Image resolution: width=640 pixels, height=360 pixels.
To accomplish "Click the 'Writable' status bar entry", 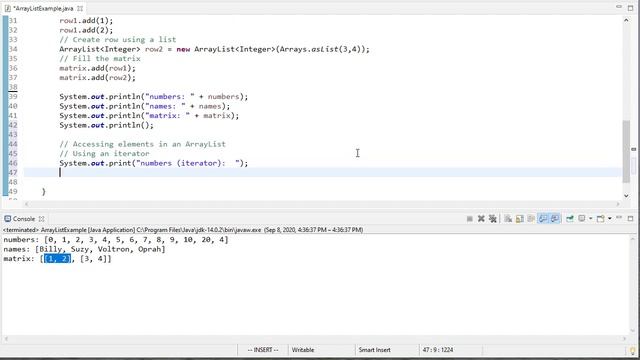I will pos(303,350).
